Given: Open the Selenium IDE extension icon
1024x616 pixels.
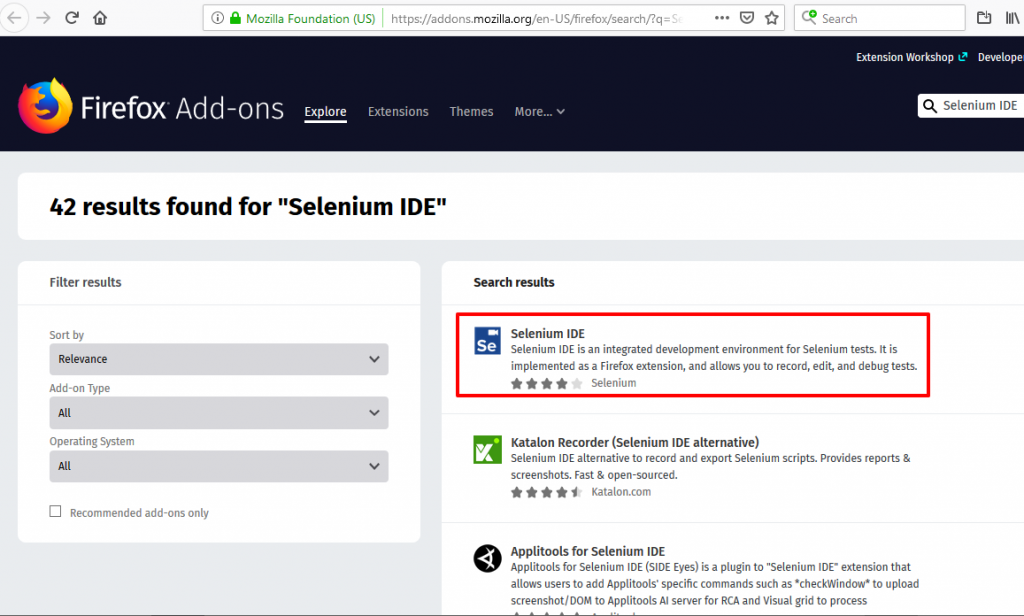Looking at the screenshot, I should (x=487, y=341).
